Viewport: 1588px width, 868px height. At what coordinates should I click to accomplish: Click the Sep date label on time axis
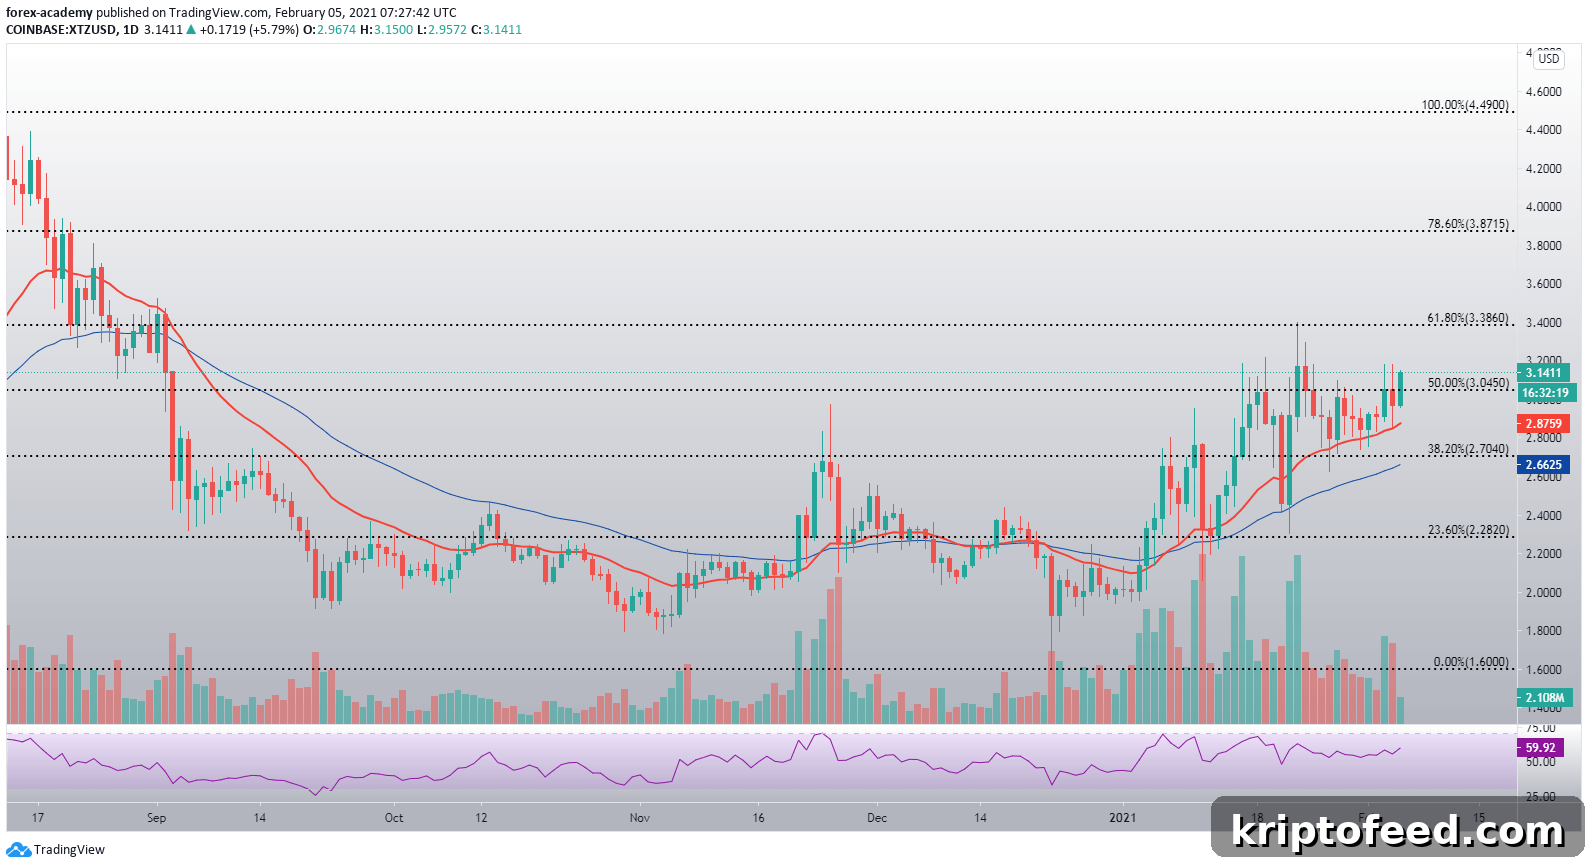[x=156, y=818]
